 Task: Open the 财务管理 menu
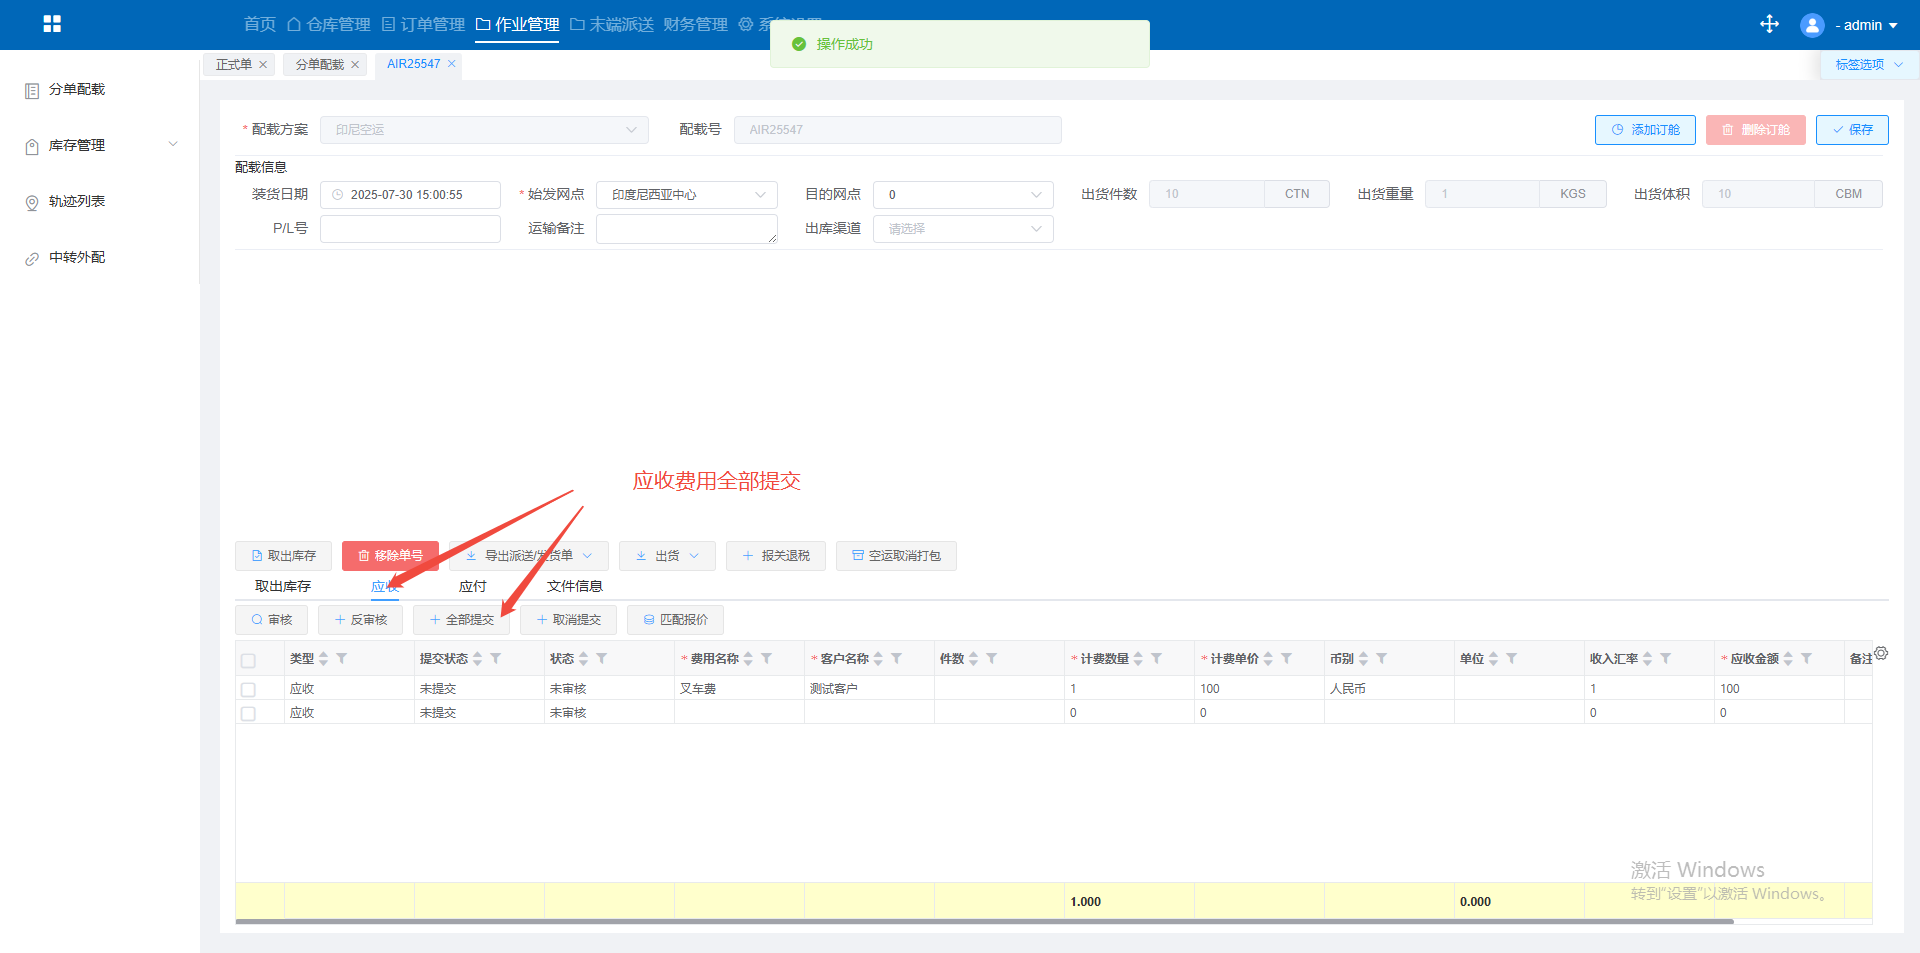(695, 24)
